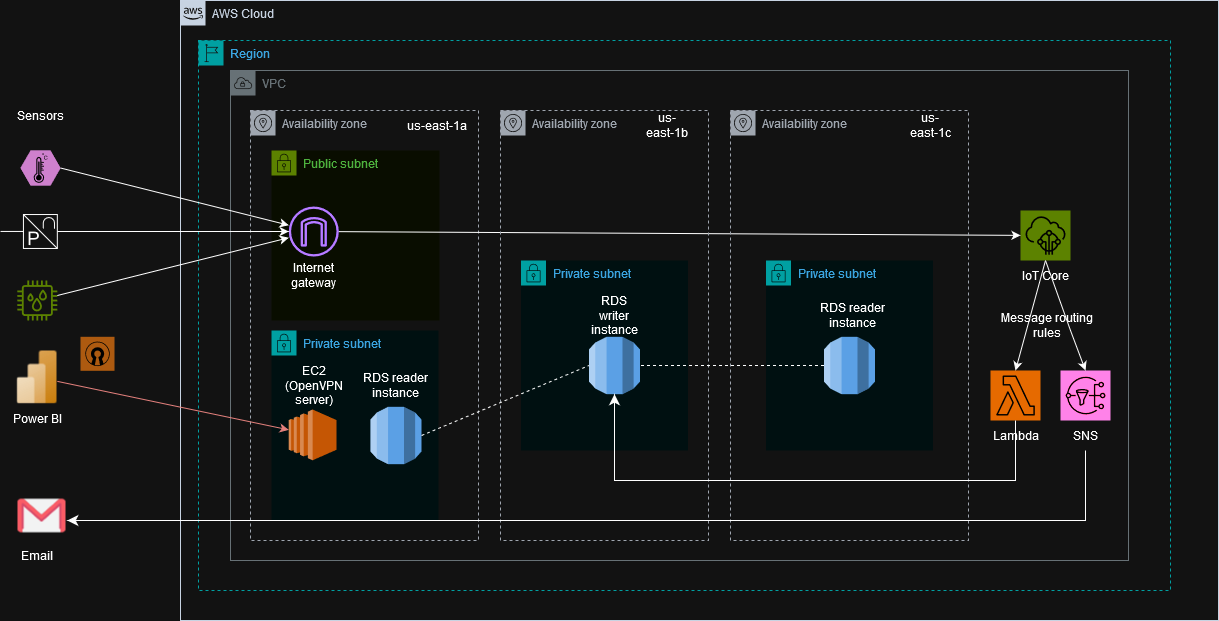
Task: Select "Private subnet" label above EC2
Action: 342,344
